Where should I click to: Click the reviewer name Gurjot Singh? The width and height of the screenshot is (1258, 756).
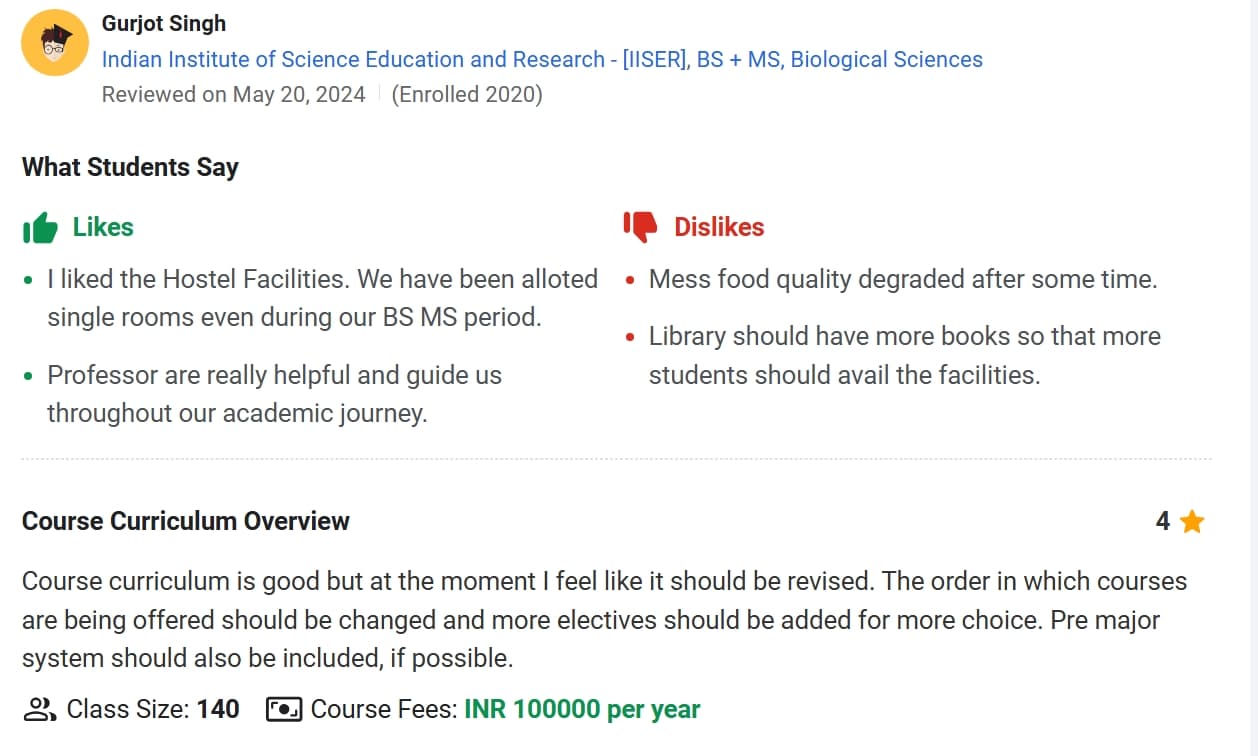[x=164, y=23]
